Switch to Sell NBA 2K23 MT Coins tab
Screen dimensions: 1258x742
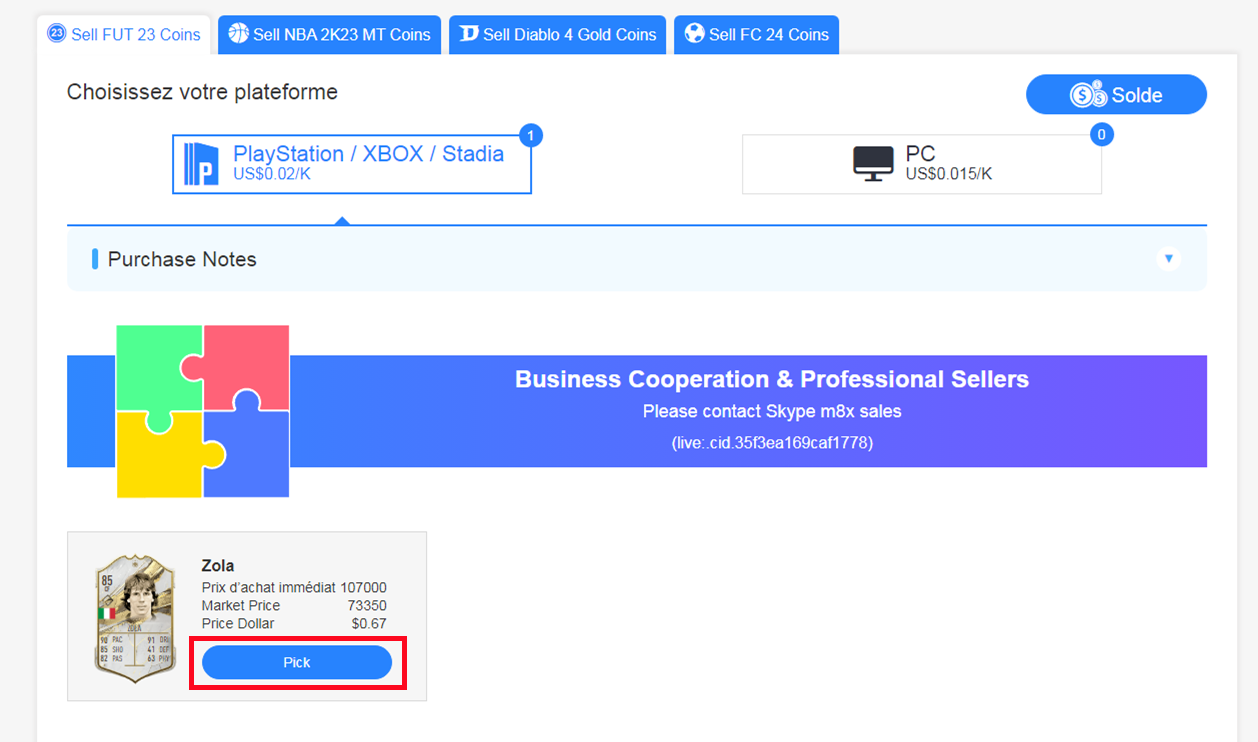pyautogui.click(x=329, y=34)
